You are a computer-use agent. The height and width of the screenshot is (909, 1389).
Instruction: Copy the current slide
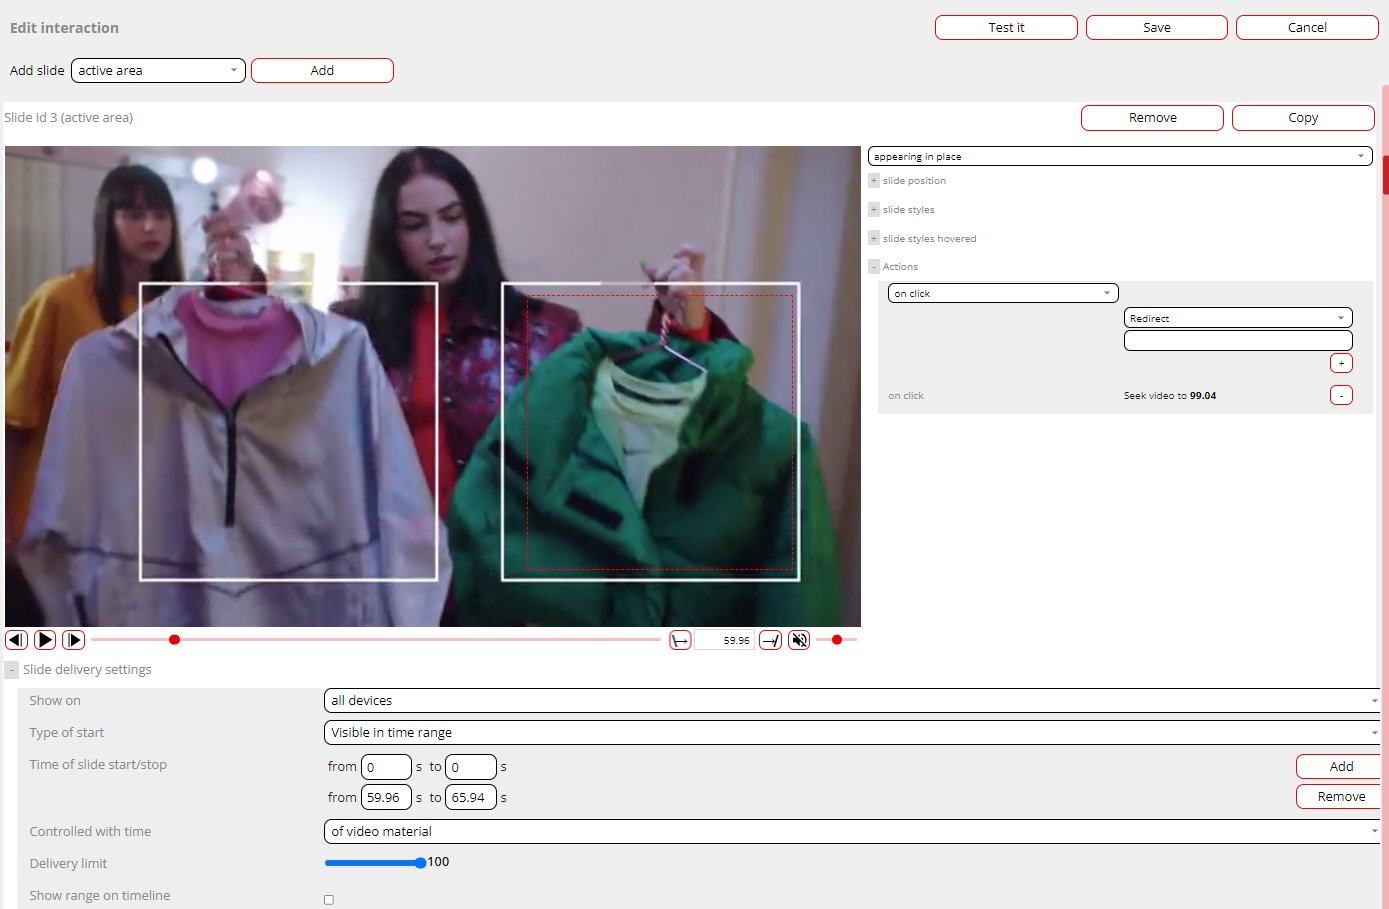coord(1302,118)
